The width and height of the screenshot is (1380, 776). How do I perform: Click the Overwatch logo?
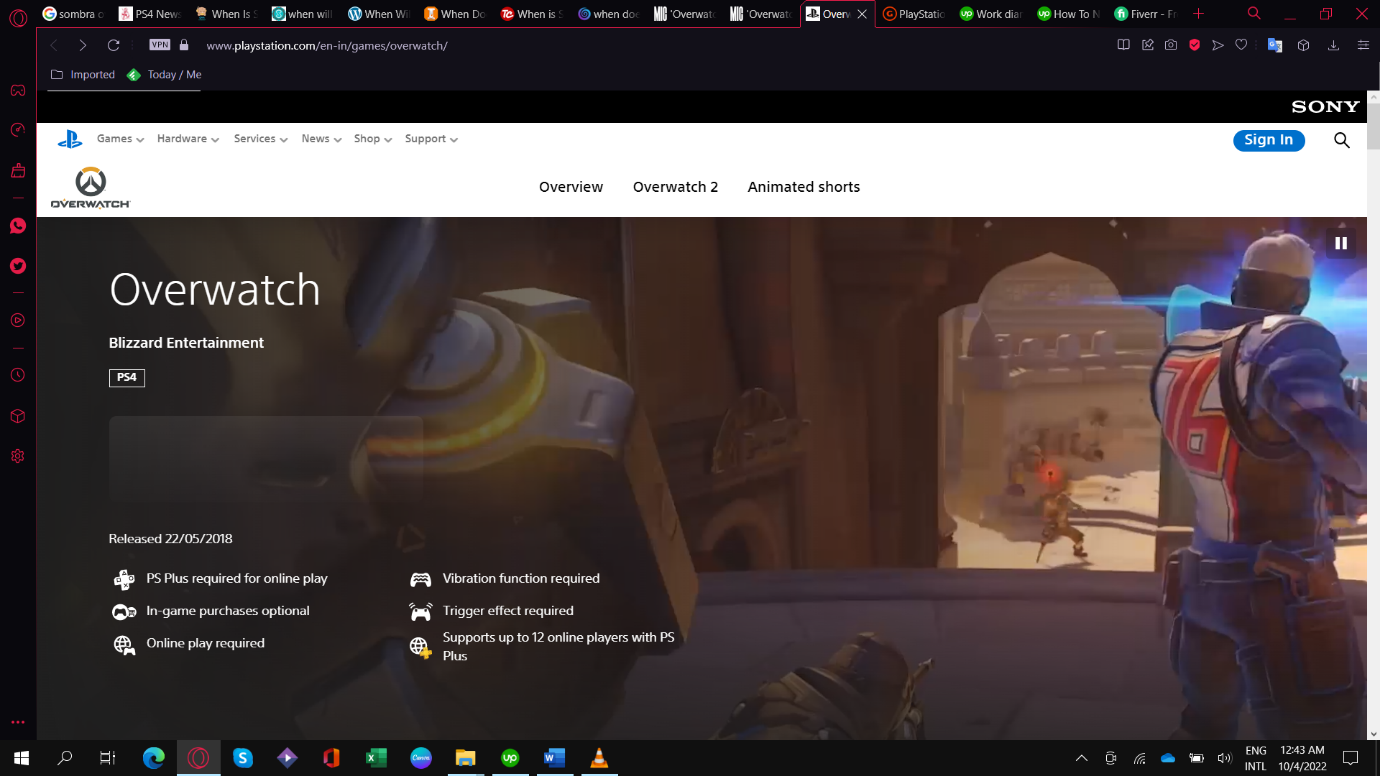90,188
